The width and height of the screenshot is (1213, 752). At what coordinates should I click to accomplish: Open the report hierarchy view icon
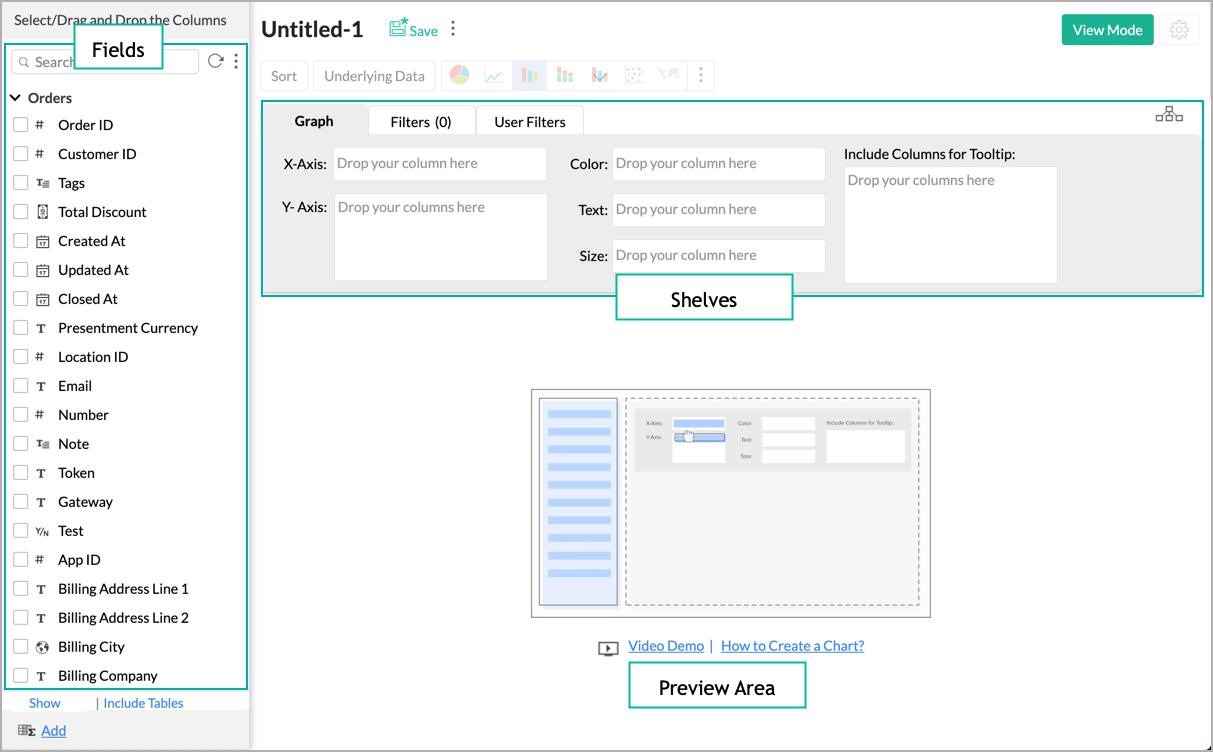pos(1169,114)
